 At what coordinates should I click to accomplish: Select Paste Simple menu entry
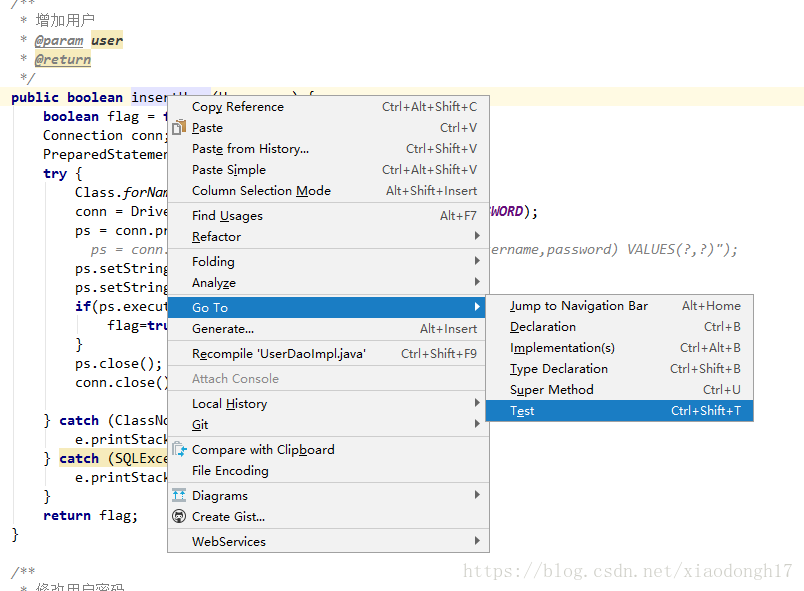click(x=328, y=170)
